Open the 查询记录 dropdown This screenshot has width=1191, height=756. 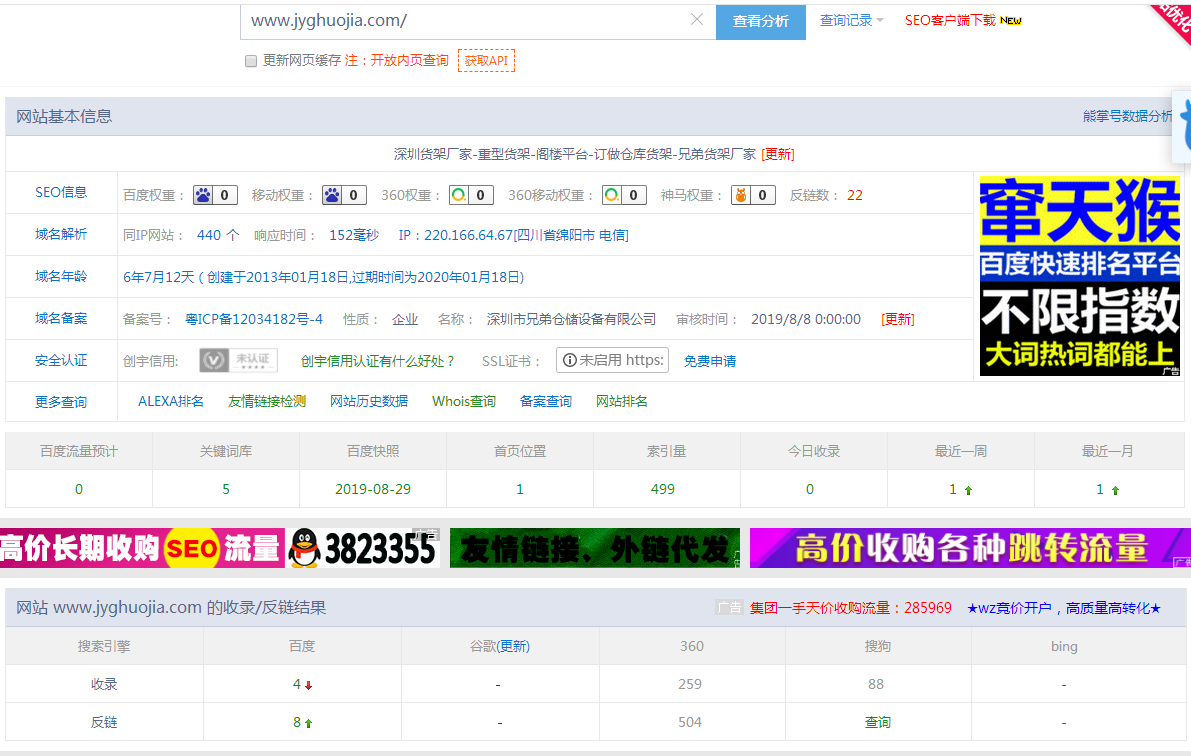point(851,21)
